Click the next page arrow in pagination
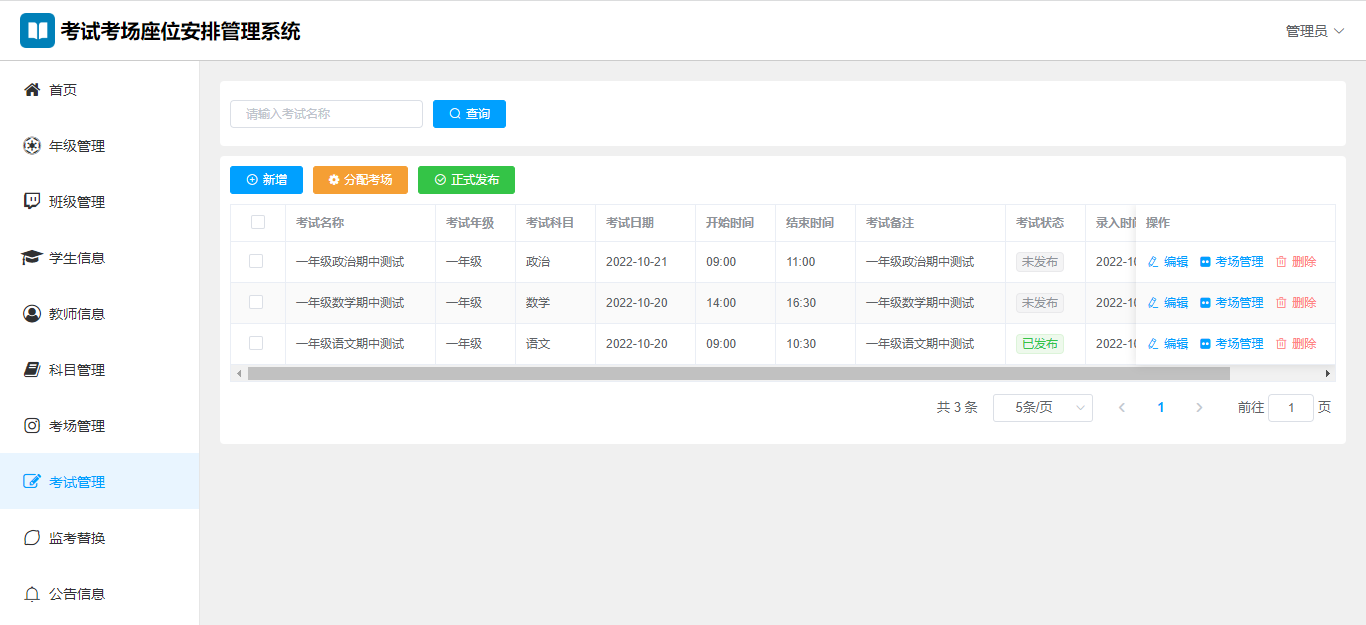This screenshot has height=625, width=1366. (1199, 408)
